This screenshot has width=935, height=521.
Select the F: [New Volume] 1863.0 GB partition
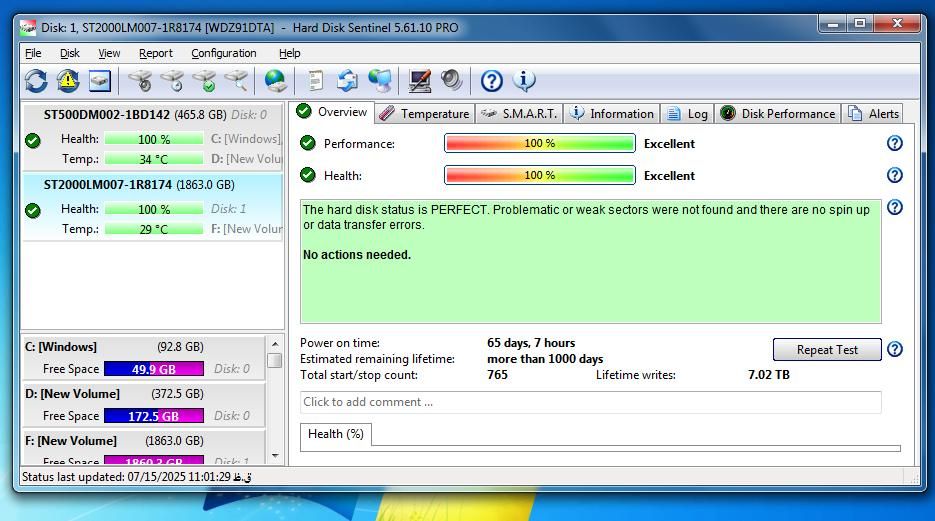click(x=143, y=448)
